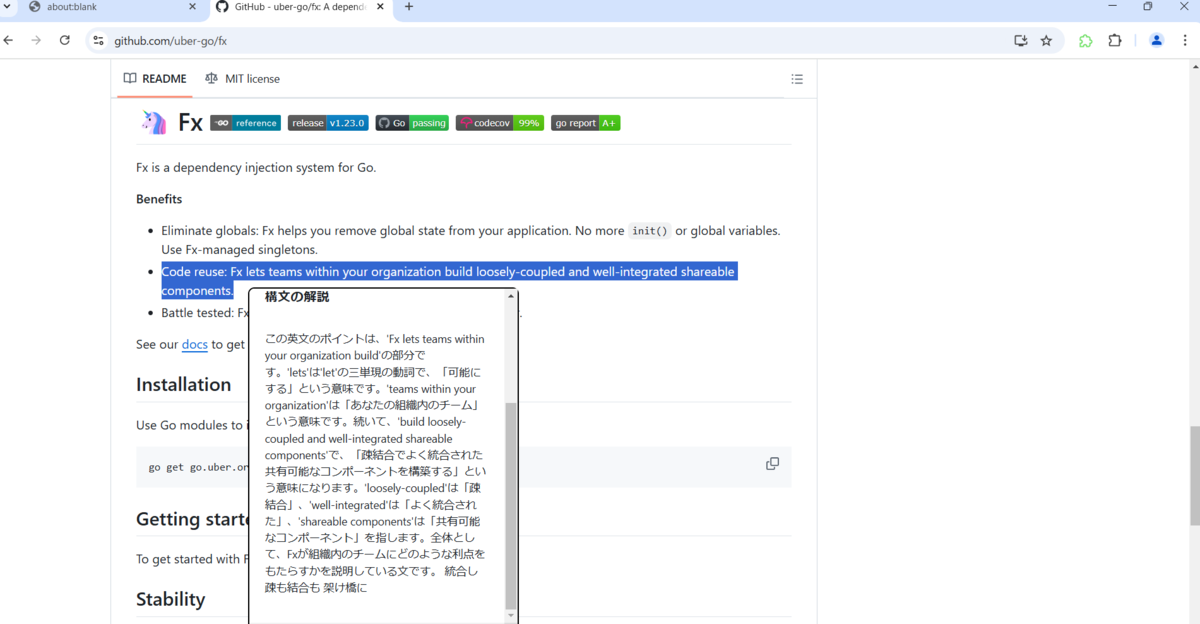Screen dimensions: 1200x624
Task: Open the release v1.23.0 badge
Action: tap(328, 123)
